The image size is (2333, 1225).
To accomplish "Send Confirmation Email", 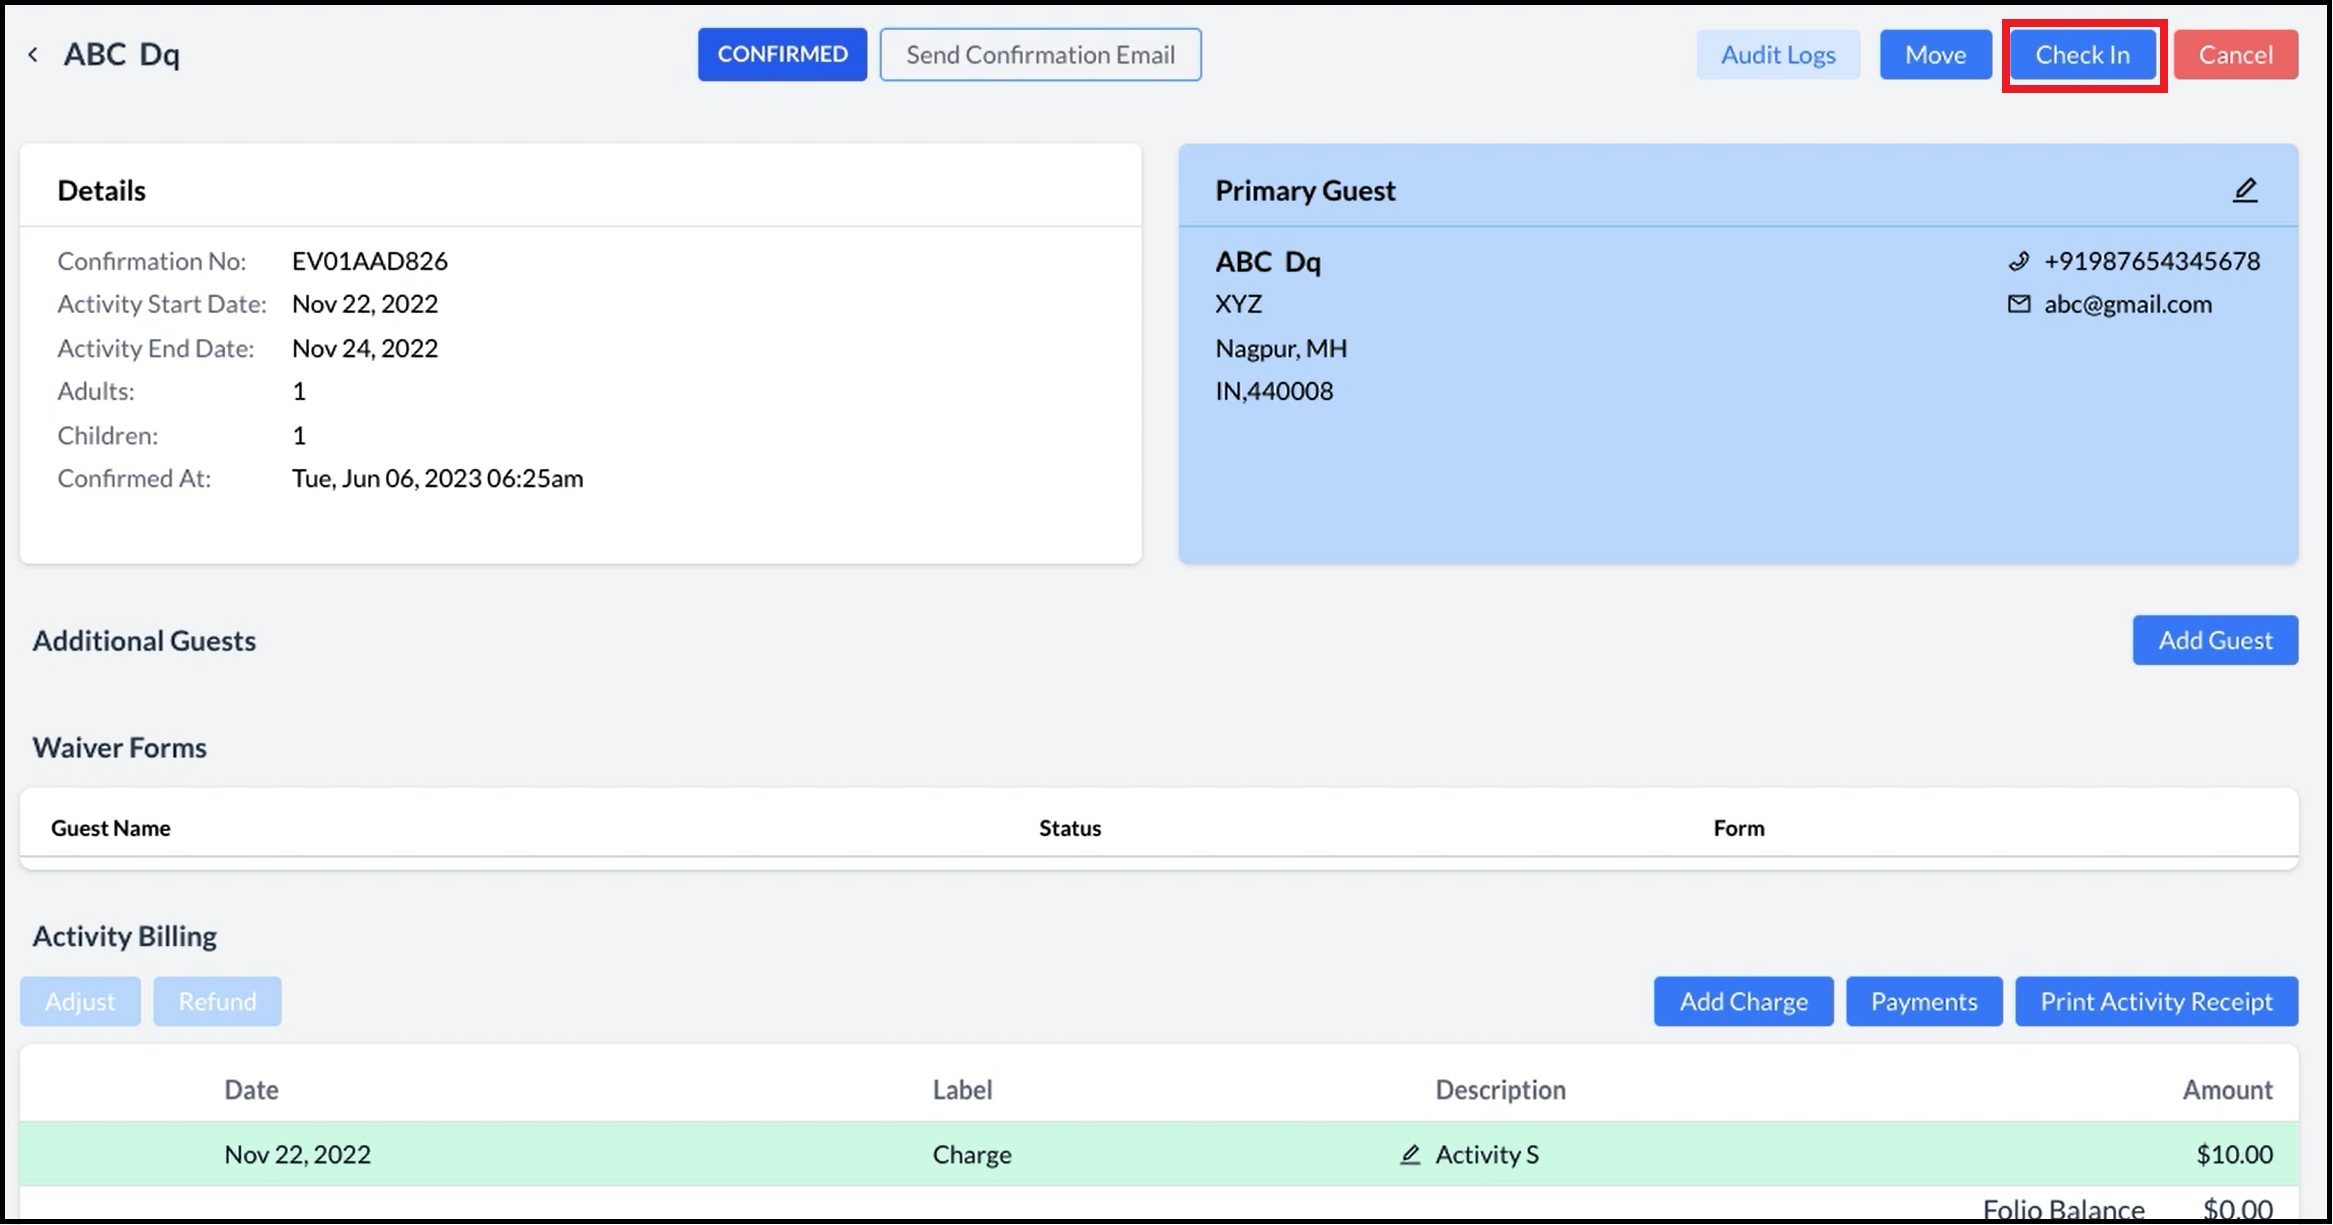I will [1040, 55].
